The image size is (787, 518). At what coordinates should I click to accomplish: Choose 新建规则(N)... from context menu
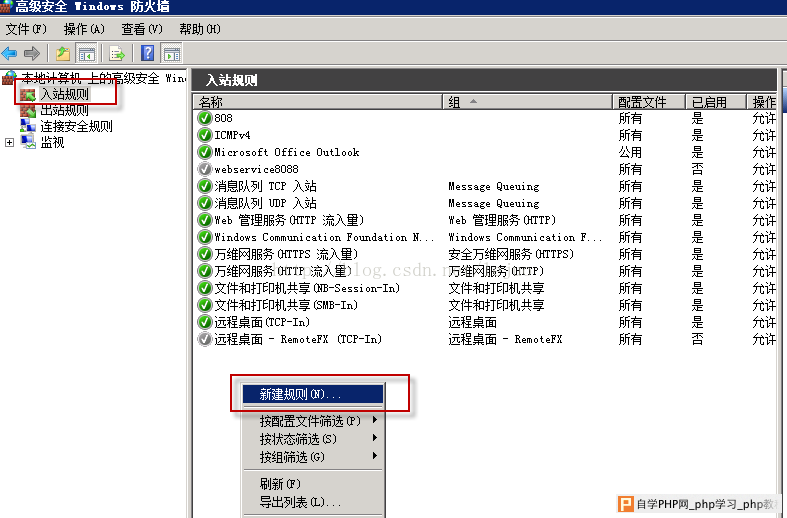coord(313,394)
